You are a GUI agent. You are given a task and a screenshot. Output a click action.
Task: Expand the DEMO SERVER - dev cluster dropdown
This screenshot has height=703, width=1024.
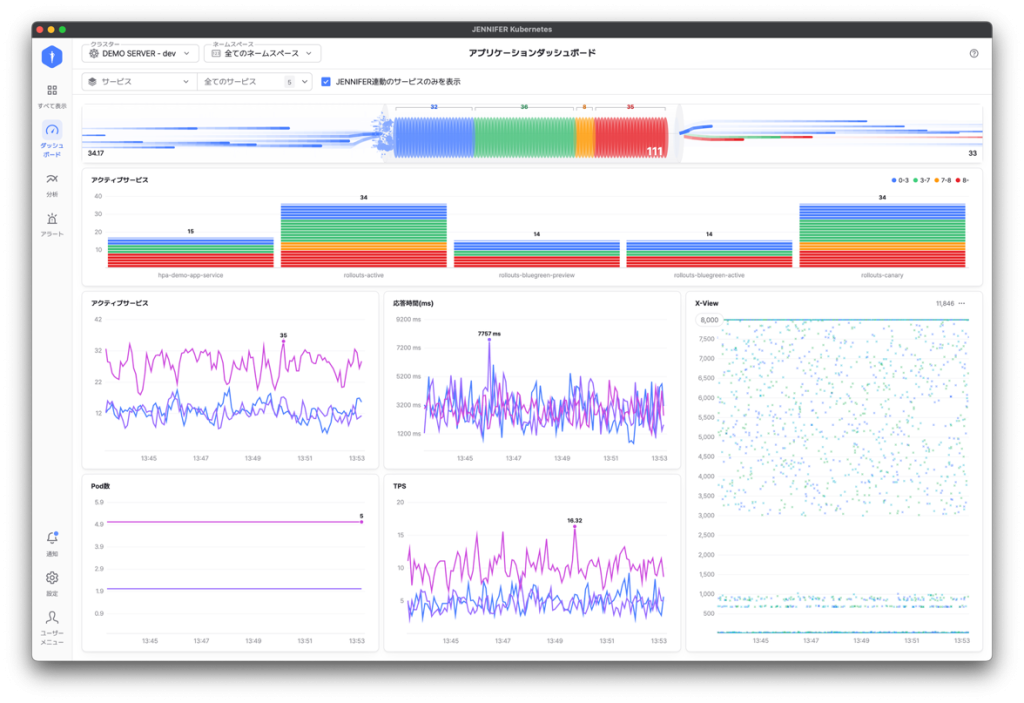tap(139, 53)
